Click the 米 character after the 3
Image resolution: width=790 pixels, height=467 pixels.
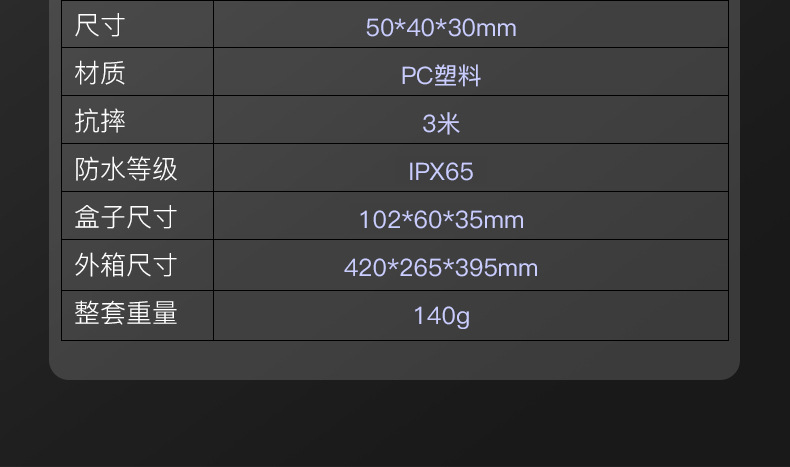click(449, 124)
